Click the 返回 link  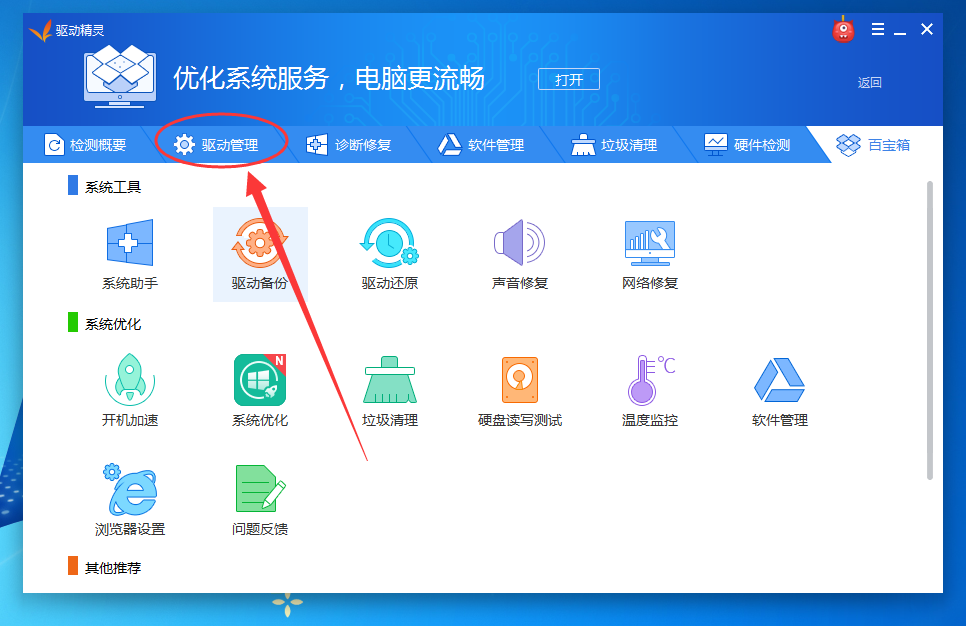point(869,83)
